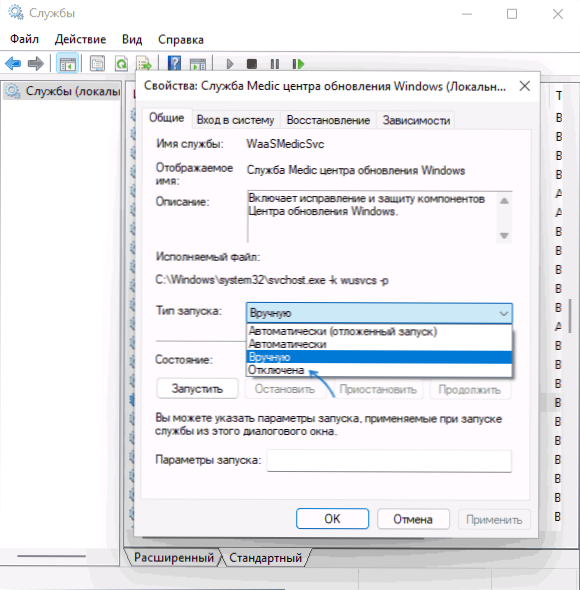Restart service with green toolbar icon
This screenshot has width=580, height=590.
click(298, 64)
